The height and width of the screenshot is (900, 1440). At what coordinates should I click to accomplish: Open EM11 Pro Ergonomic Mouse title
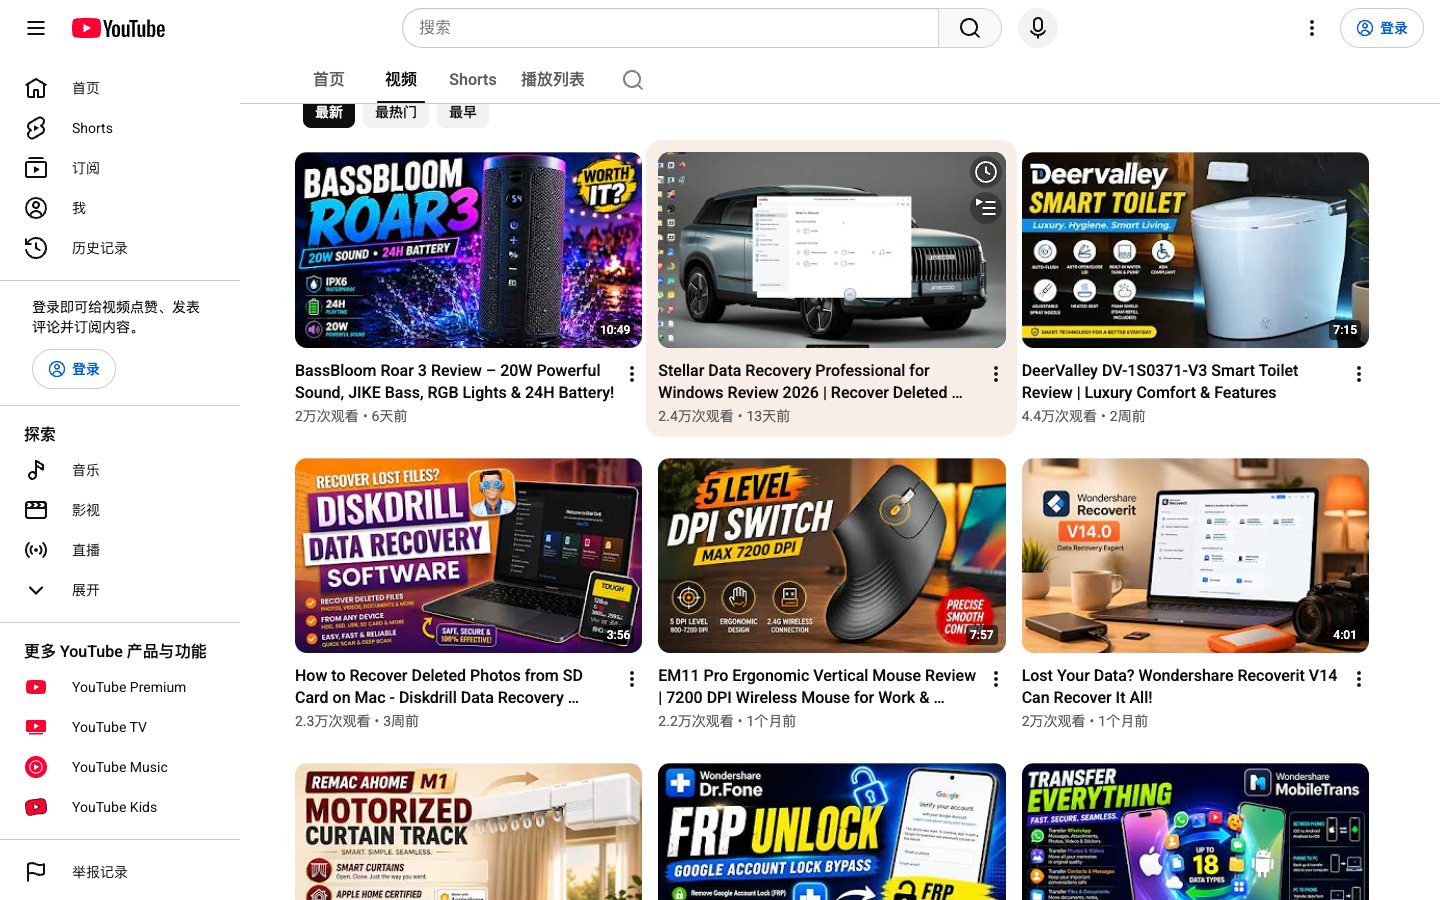(817, 686)
